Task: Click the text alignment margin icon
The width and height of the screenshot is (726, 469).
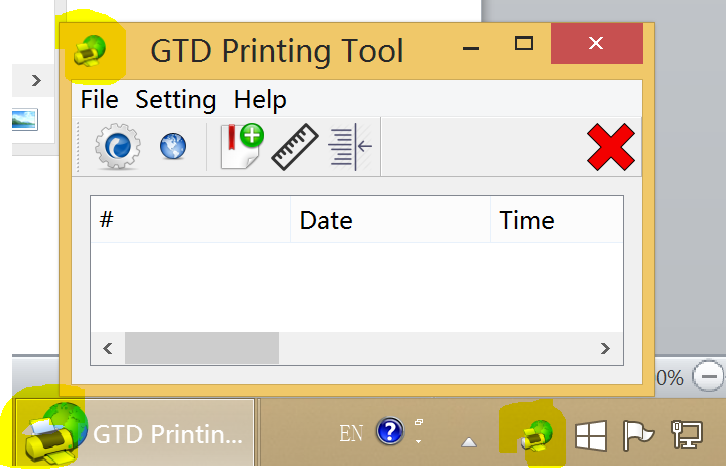Action: coord(350,147)
